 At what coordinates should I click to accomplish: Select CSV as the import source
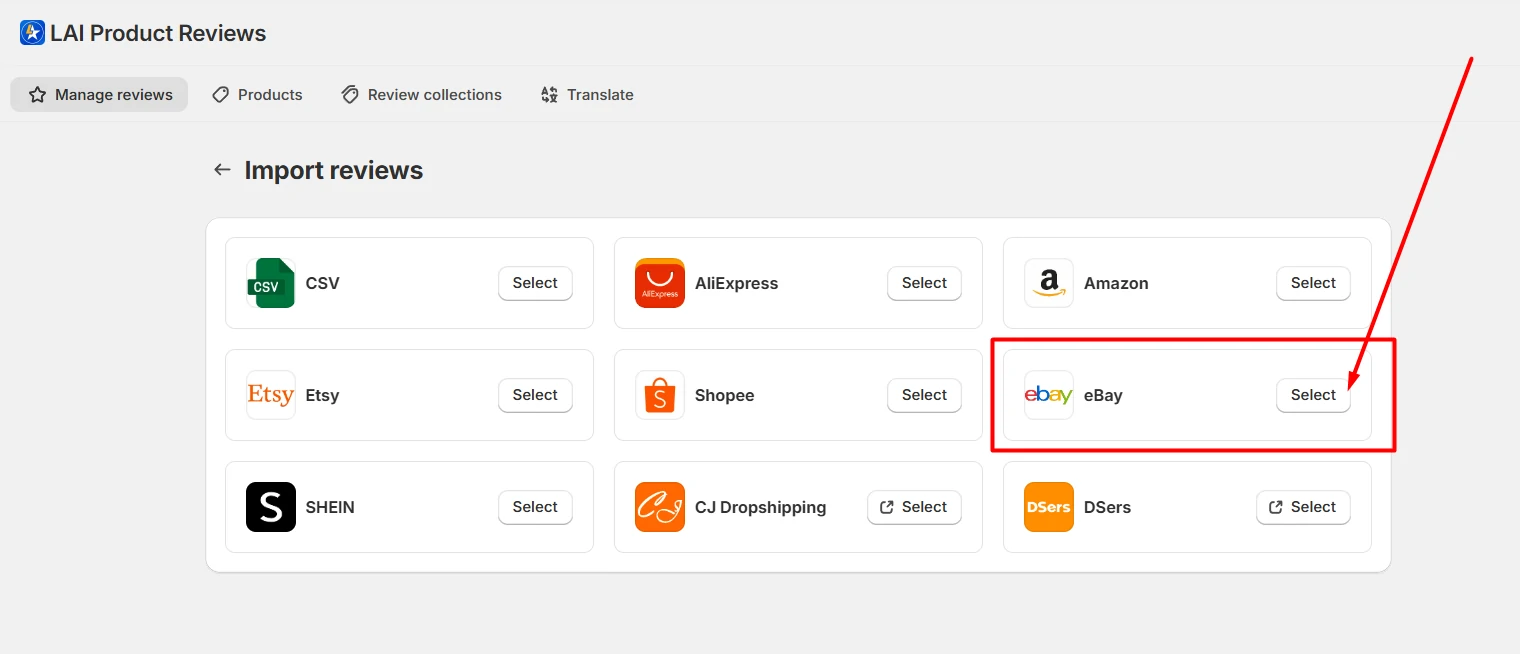(535, 283)
